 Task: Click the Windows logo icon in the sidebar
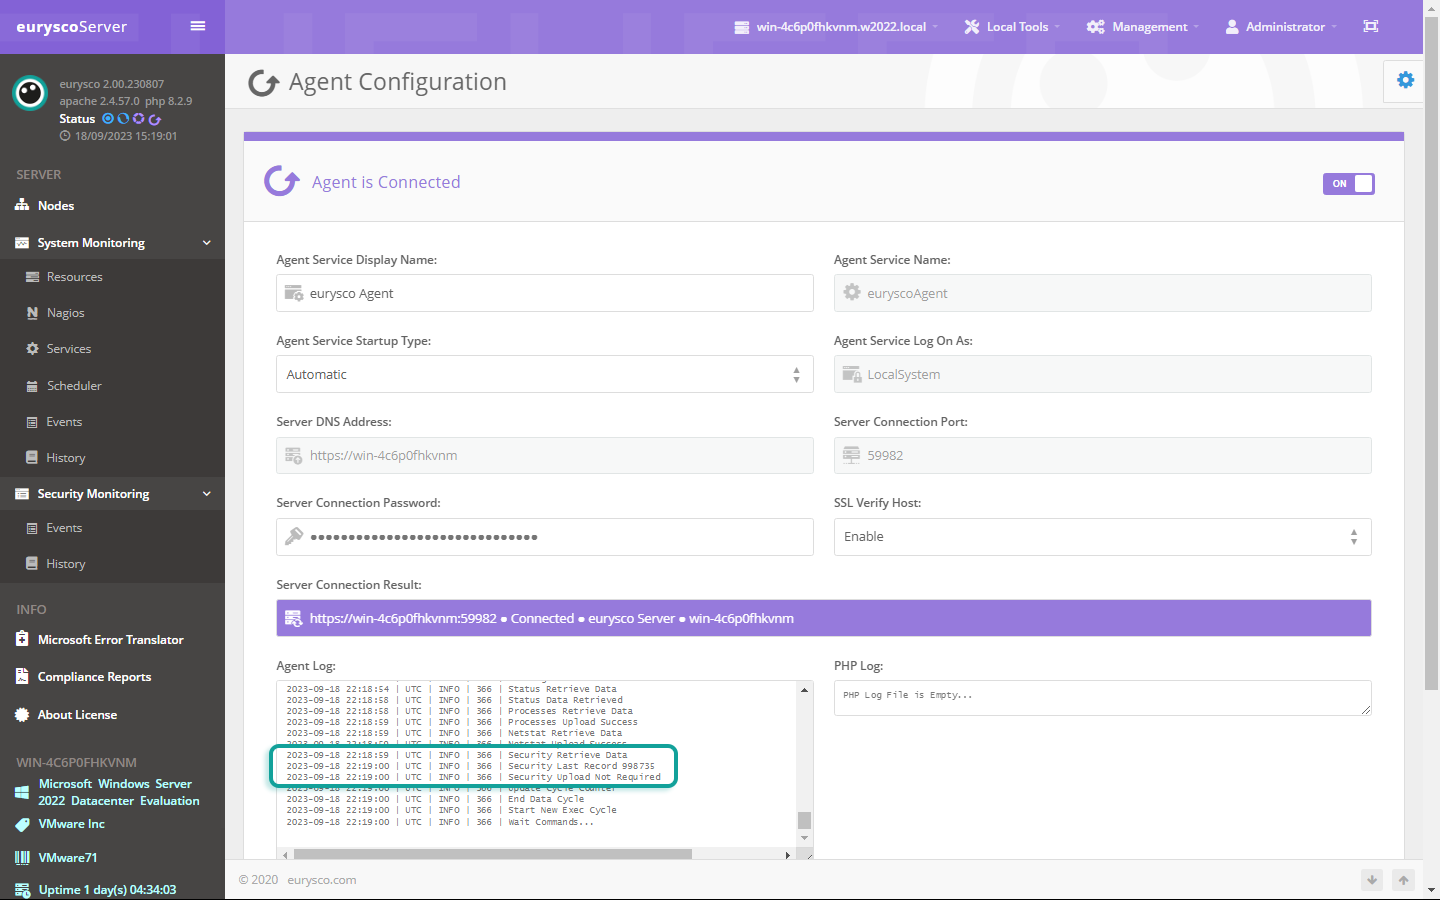[22, 792]
